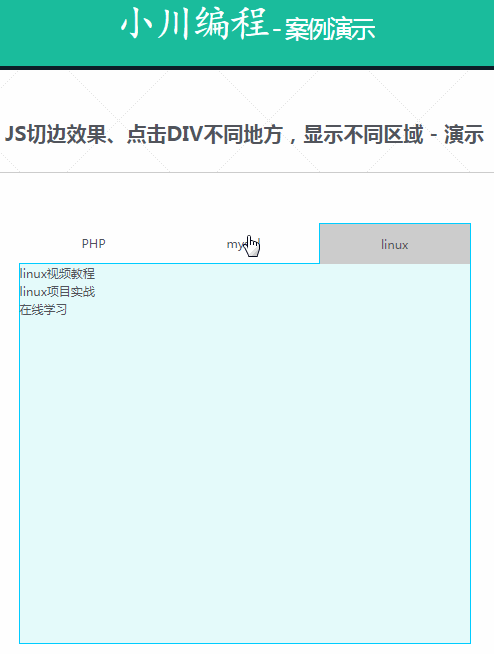
Task: Click the 案例演示 header subtitle
Action: click(x=330, y=29)
